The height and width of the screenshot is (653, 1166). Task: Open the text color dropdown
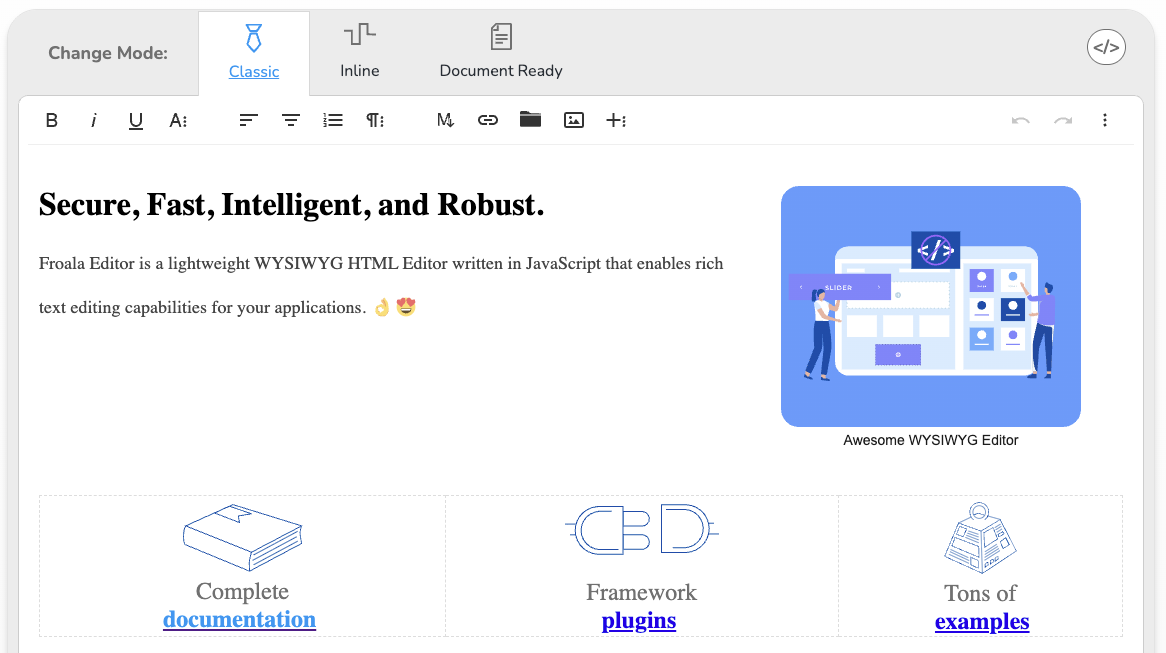tap(178, 120)
